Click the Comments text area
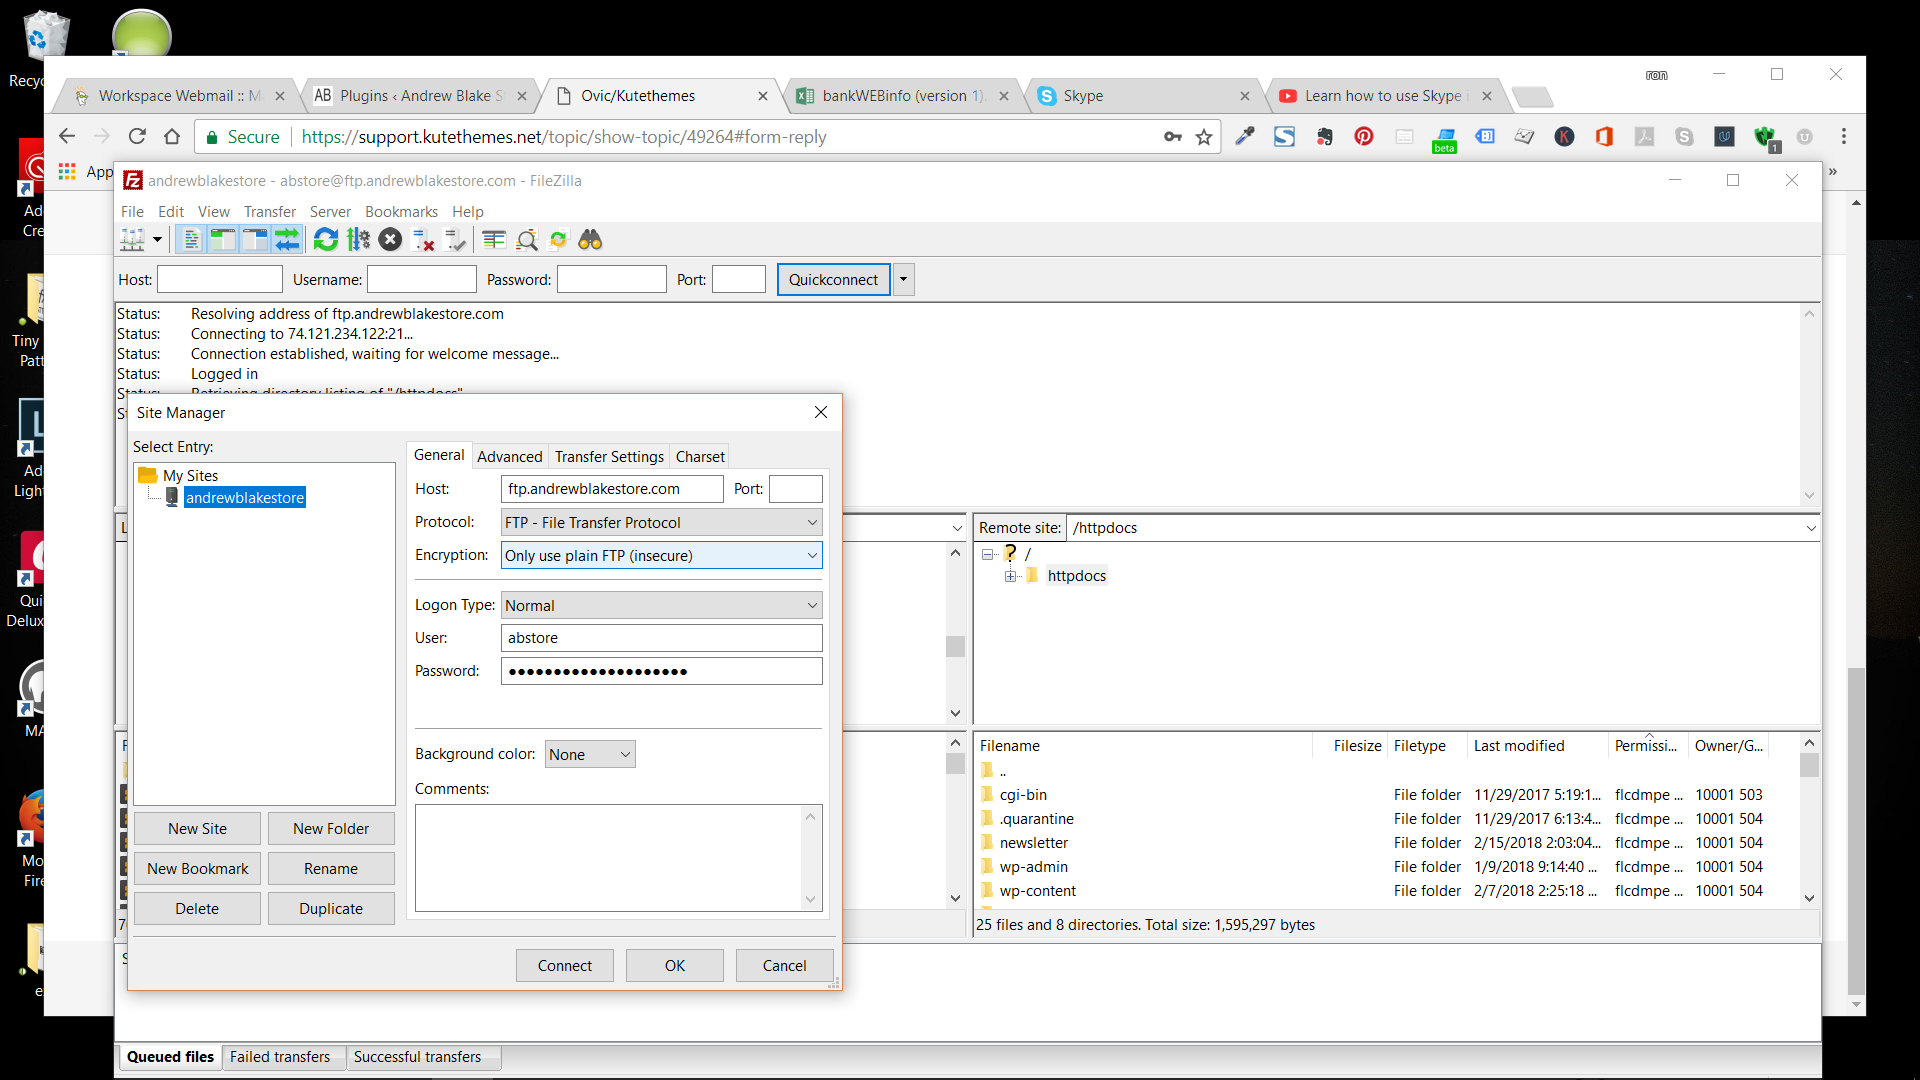The image size is (1920, 1080). [x=610, y=858]
